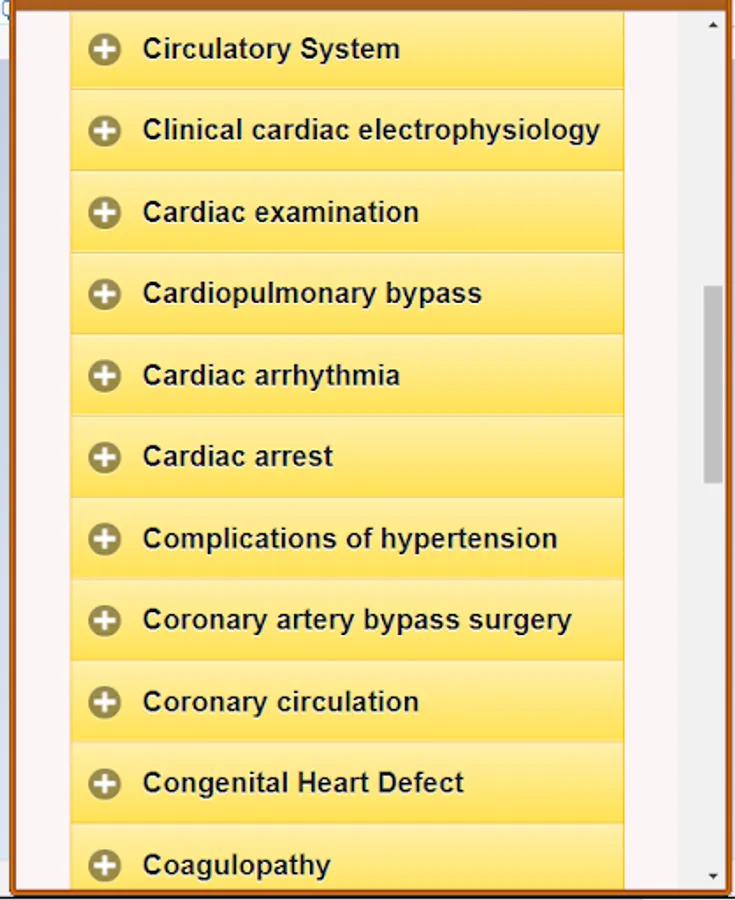Click plus icon beside Complications of hypertension

tap(104, 539)
